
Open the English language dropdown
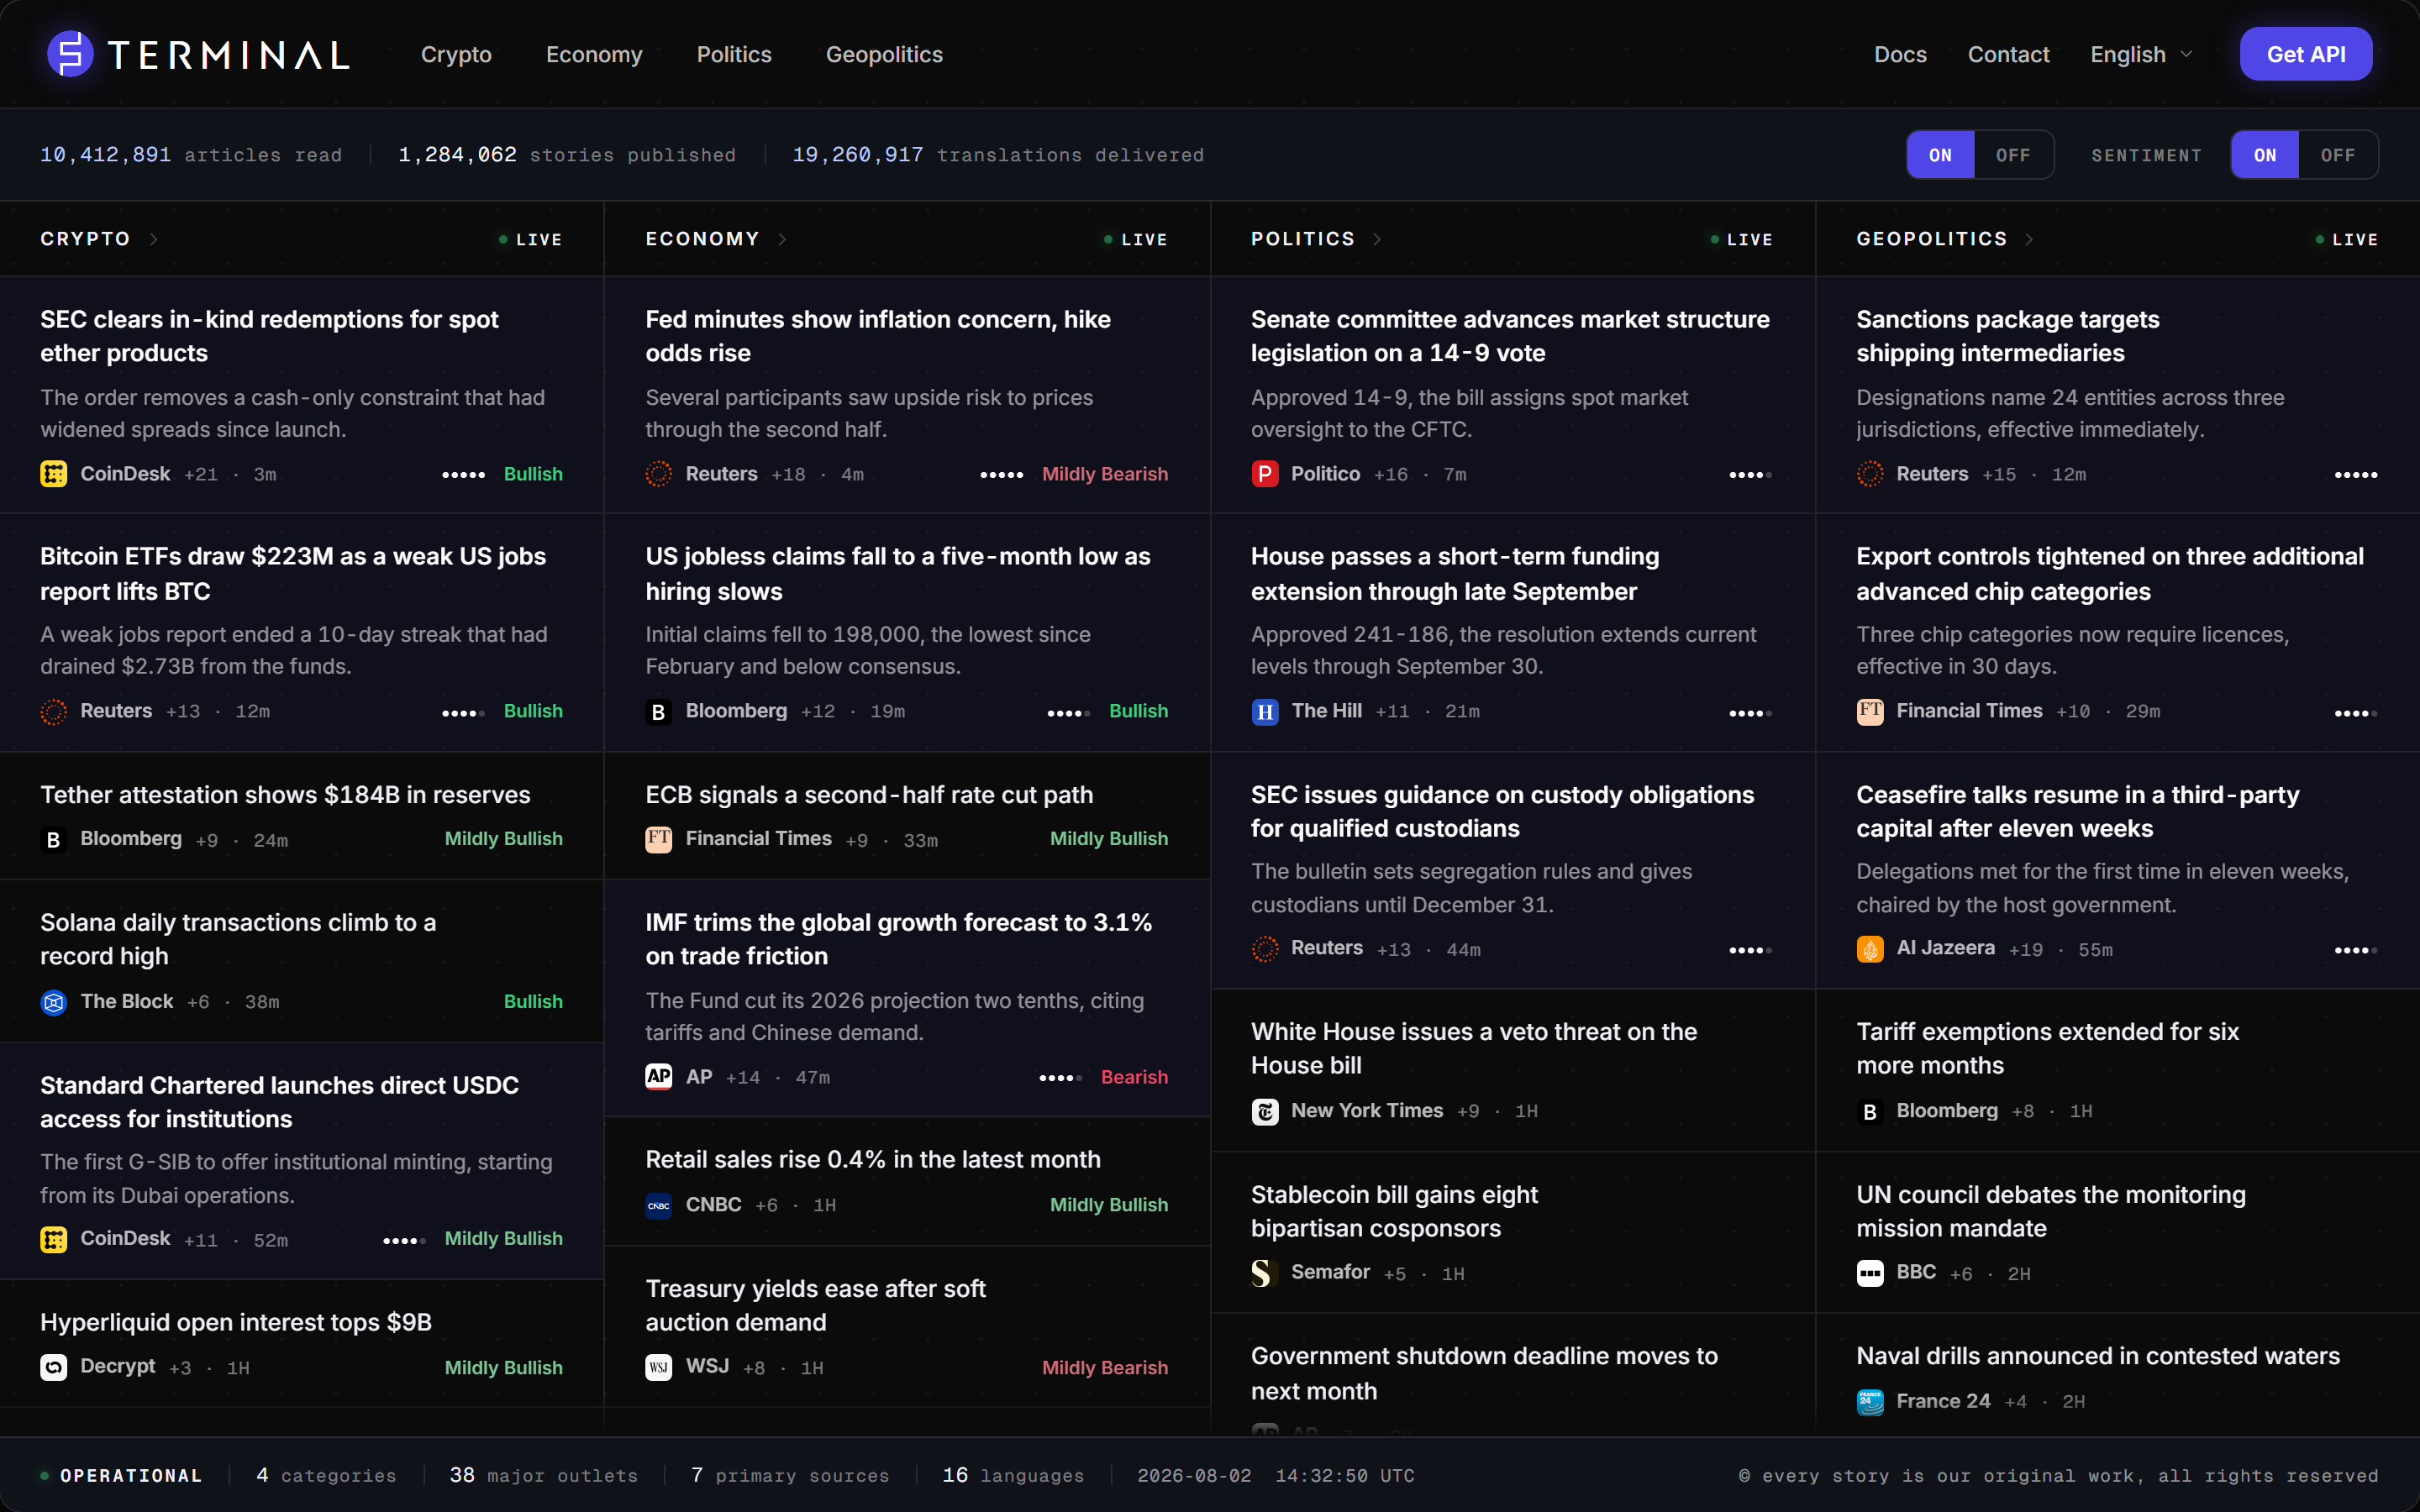tap(2141, 54)
